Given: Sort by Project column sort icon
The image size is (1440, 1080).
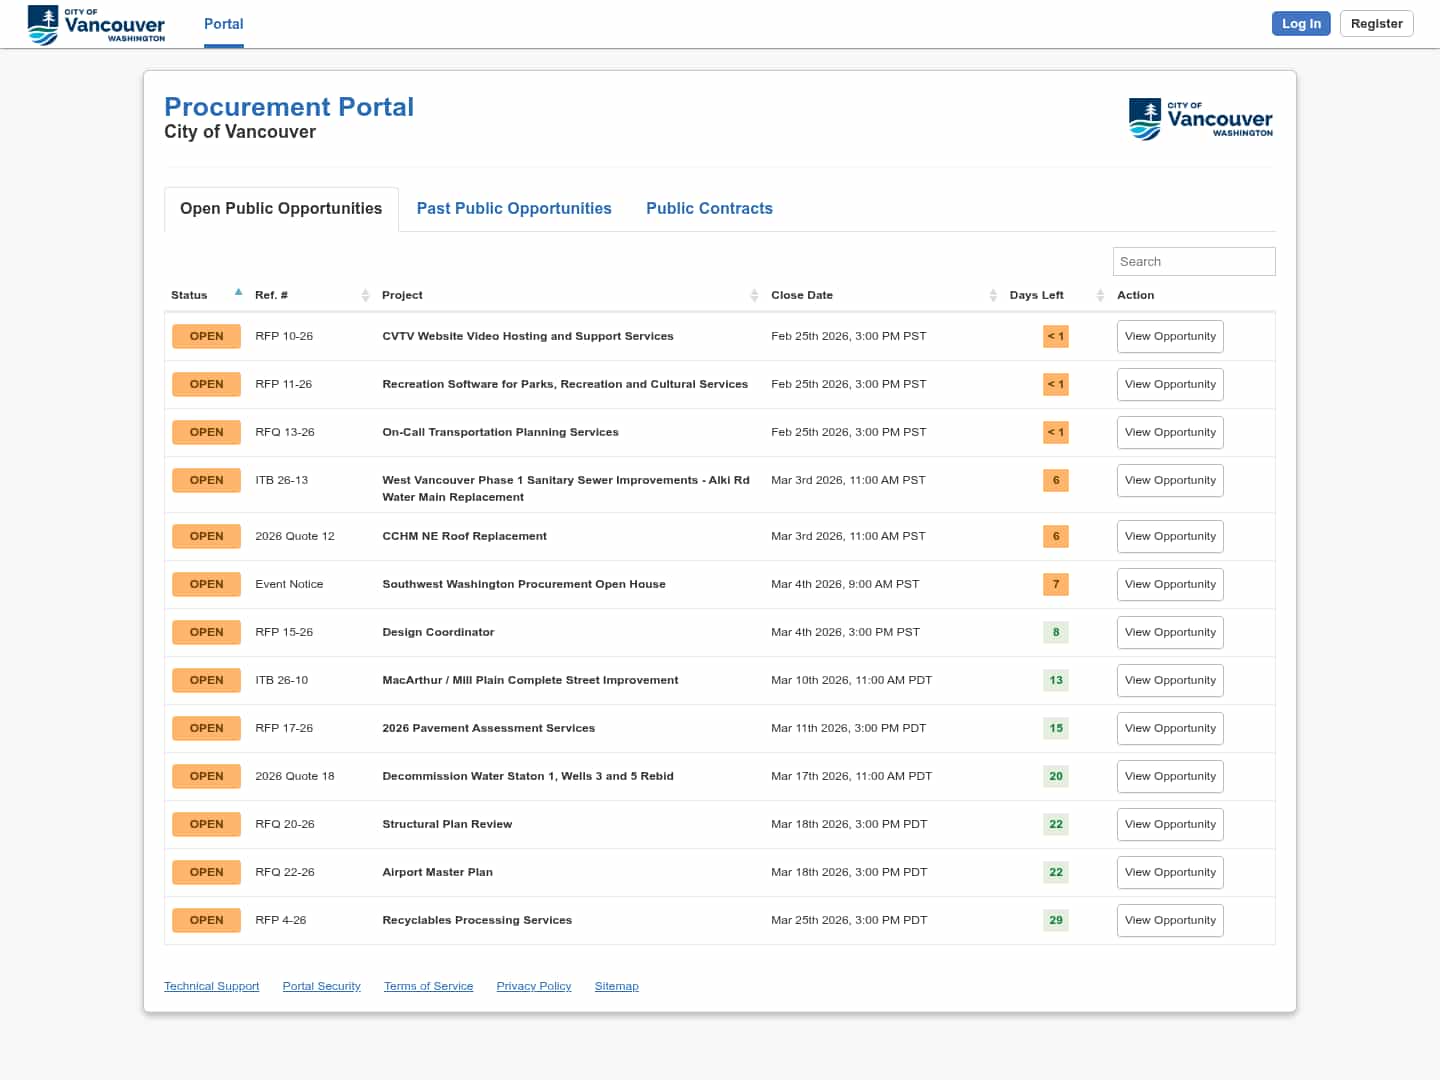Looking at the screenshot, I should pyautogui.click(x=754, y=295).
